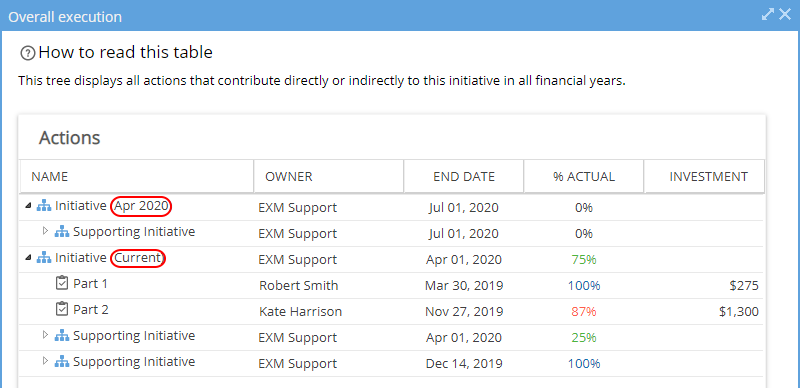Open the How to read this table heading
Viewport: 800px width, 388px height.
pos(126,52)
